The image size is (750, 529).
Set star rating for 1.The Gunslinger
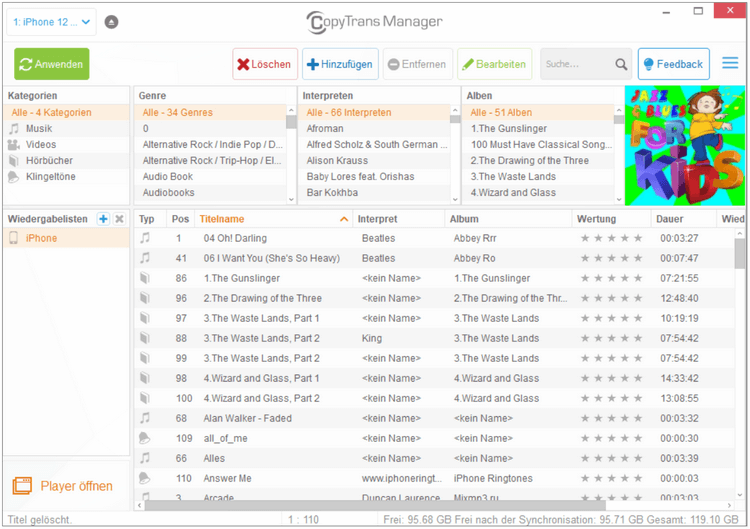click(x=611, y=278)
